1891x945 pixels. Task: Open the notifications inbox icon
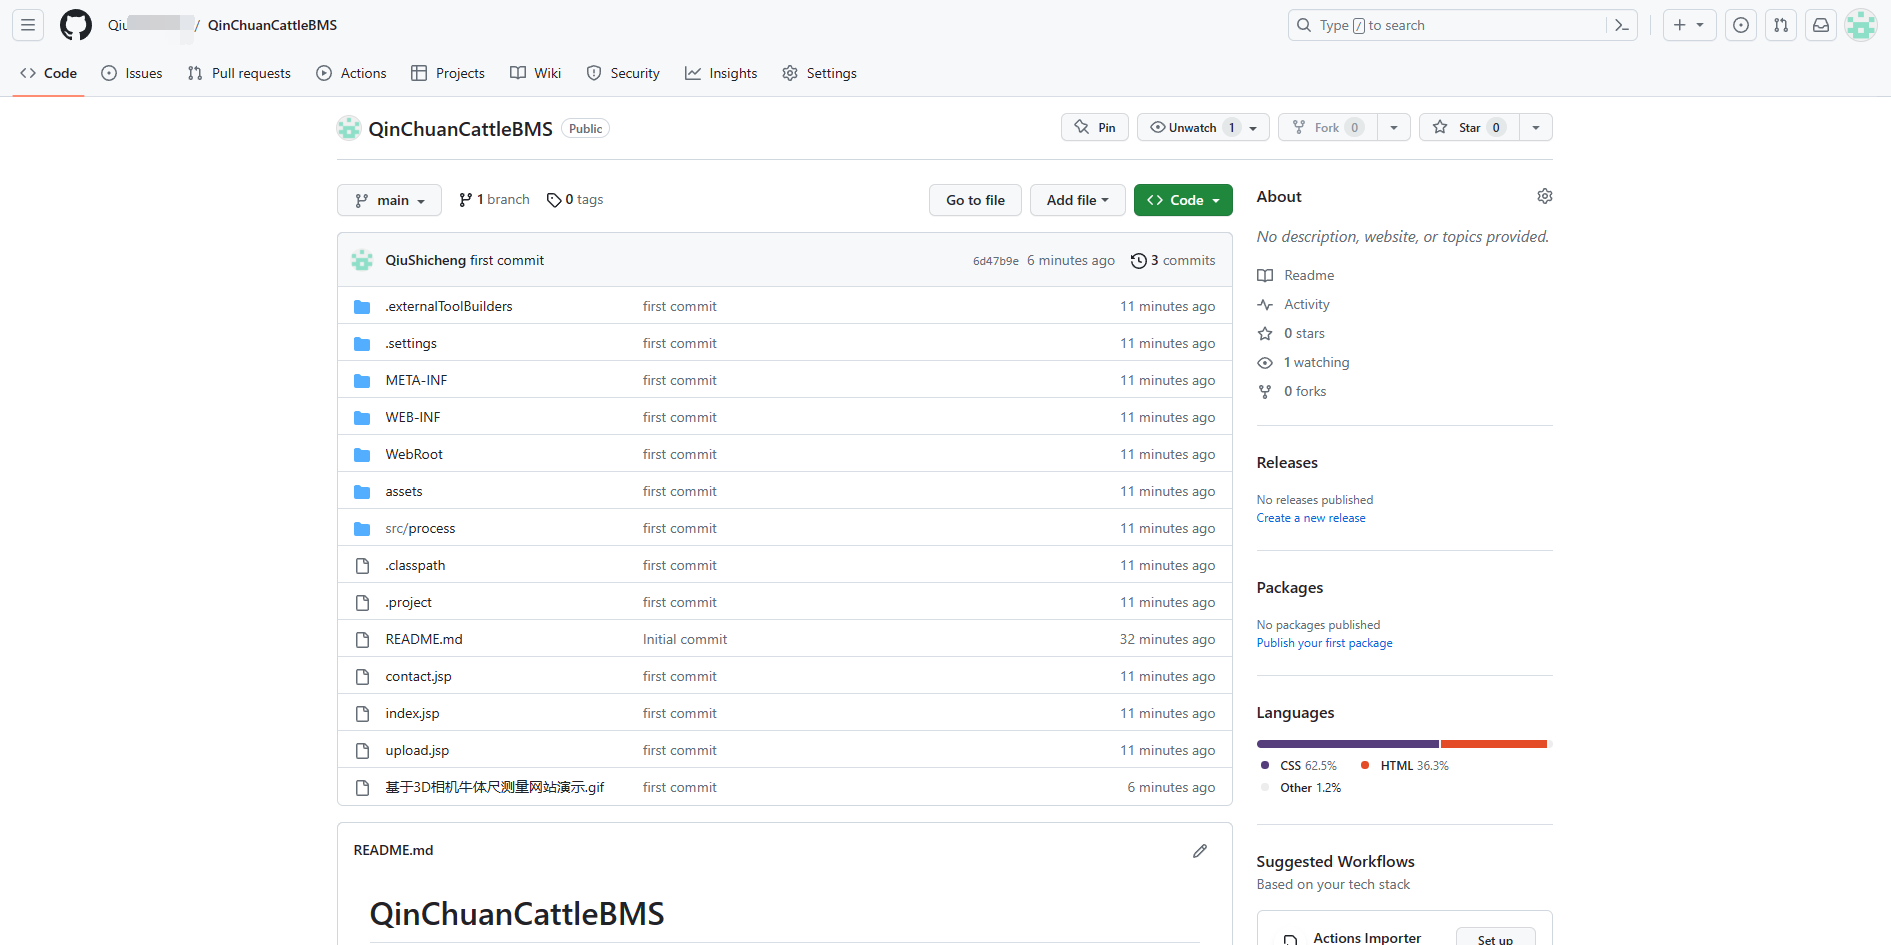coord(1821,25)
